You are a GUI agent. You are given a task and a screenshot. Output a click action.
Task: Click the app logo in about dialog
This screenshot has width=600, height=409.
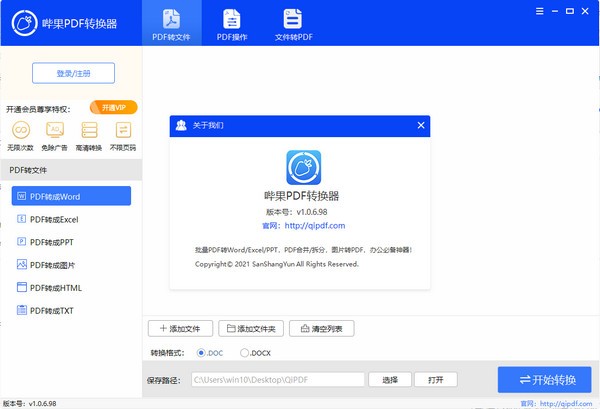tap(303, 167)
